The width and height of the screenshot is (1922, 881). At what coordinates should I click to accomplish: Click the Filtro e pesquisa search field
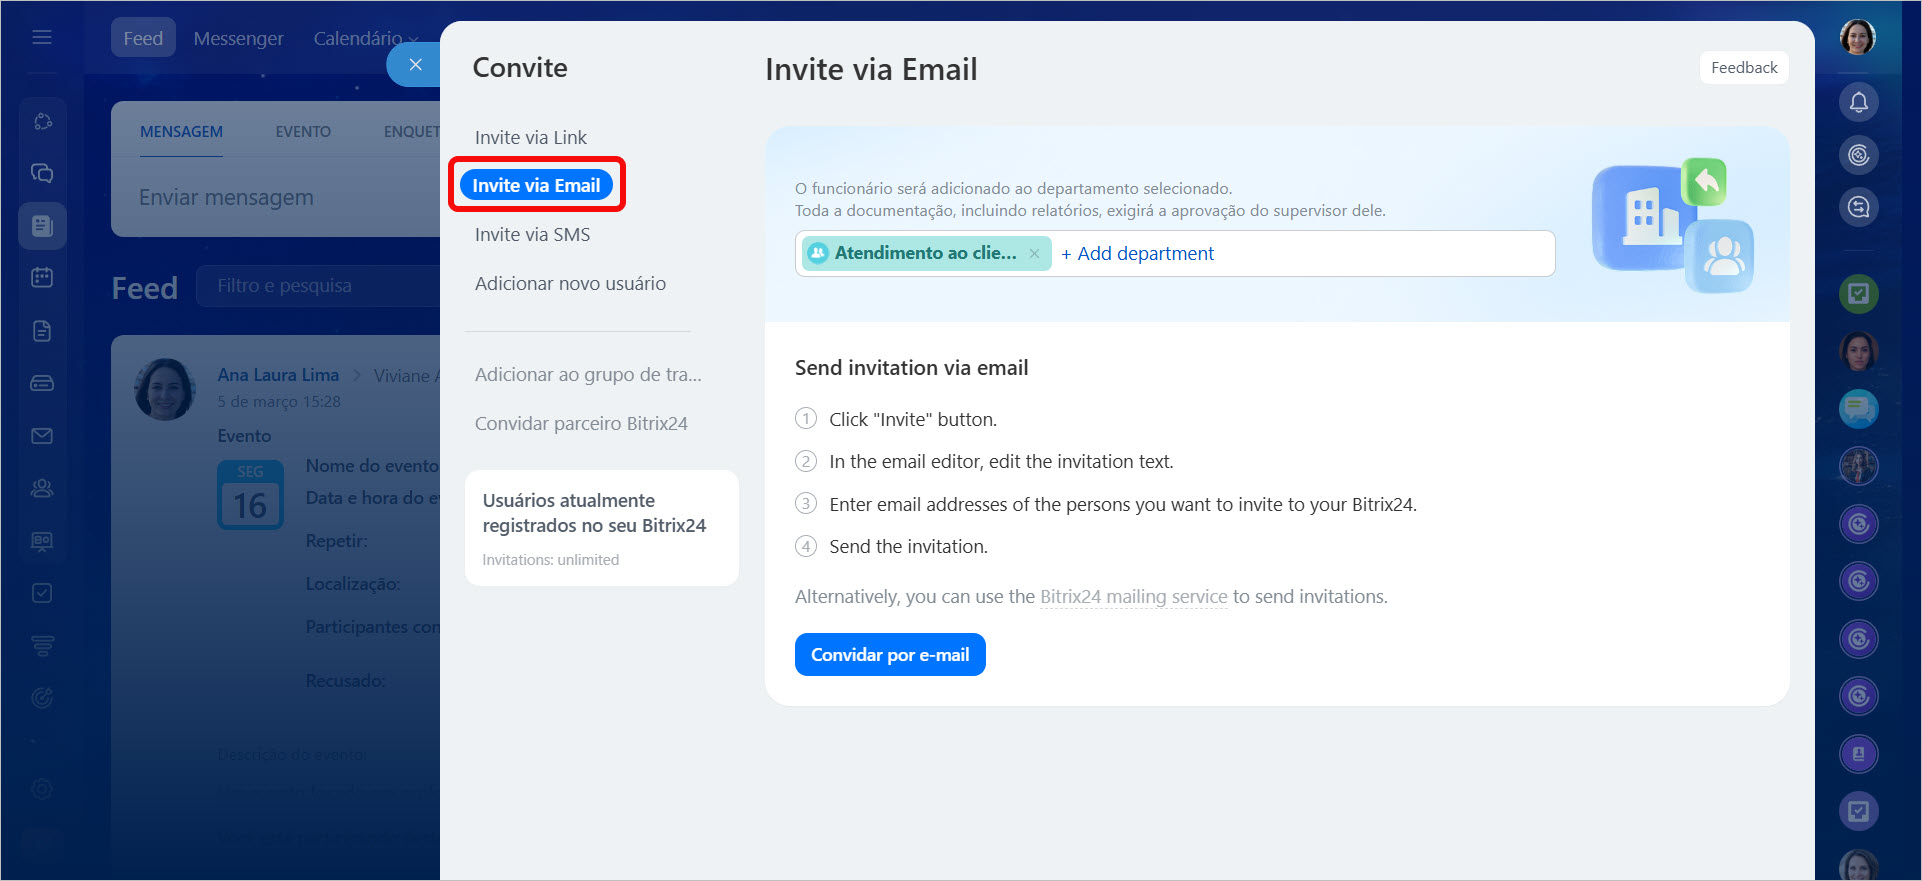(x=320, y=286)
